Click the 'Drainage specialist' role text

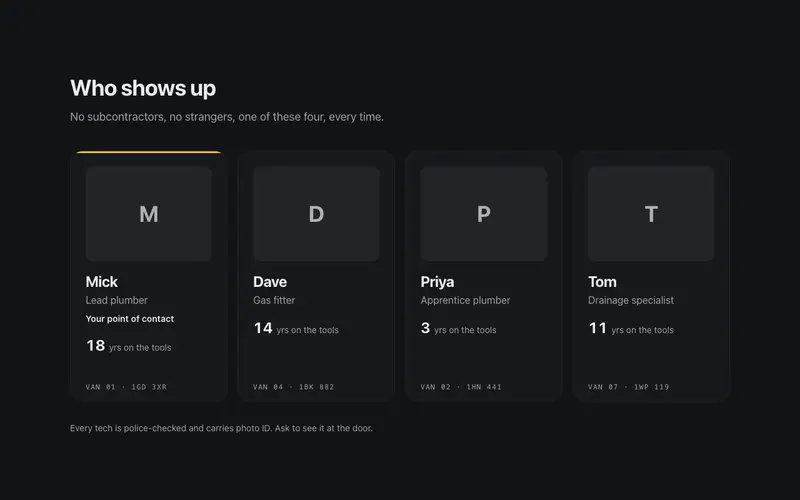coord(631,301)
